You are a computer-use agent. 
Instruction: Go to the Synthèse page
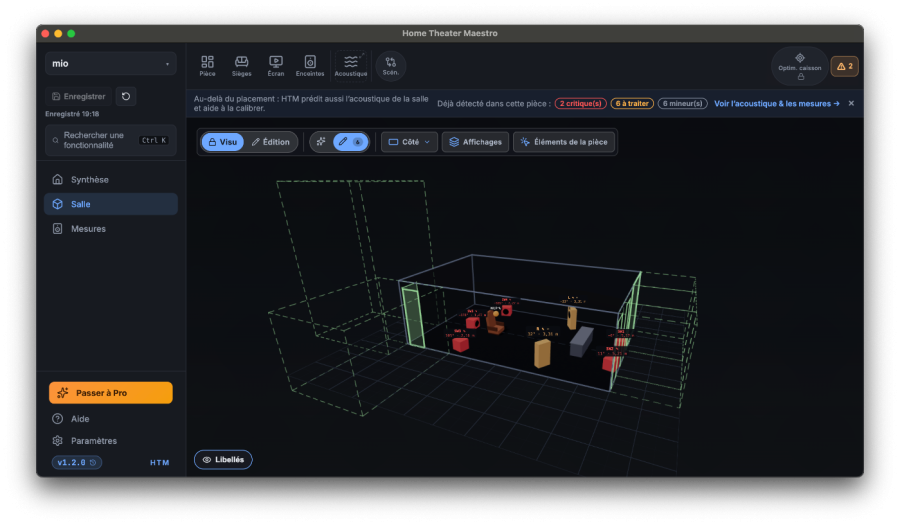click(x=110, y=180)
